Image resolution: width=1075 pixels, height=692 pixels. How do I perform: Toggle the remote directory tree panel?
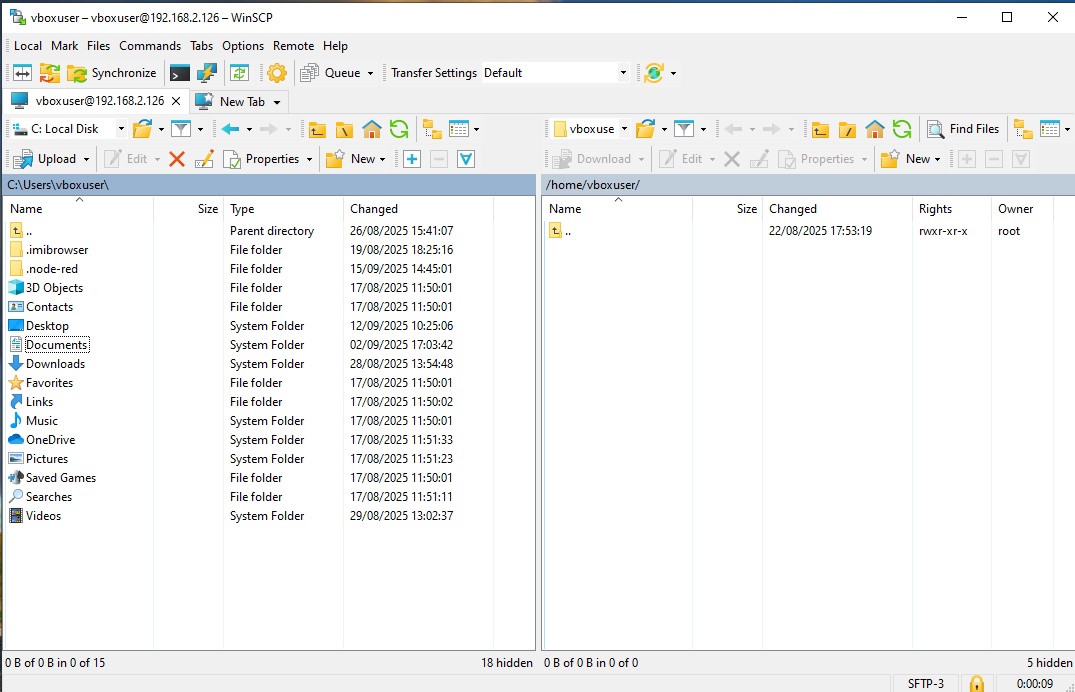(1022, 129)
